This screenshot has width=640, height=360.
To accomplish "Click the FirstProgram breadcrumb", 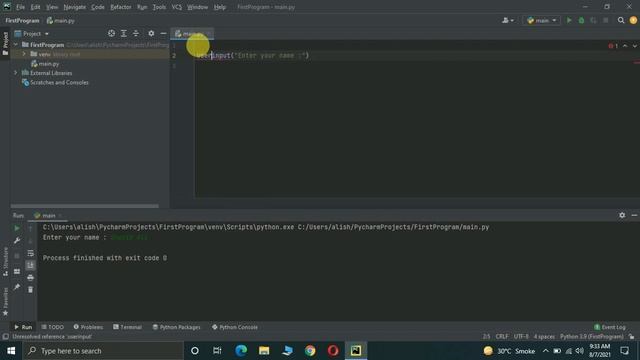I will [x=22, y=20].
